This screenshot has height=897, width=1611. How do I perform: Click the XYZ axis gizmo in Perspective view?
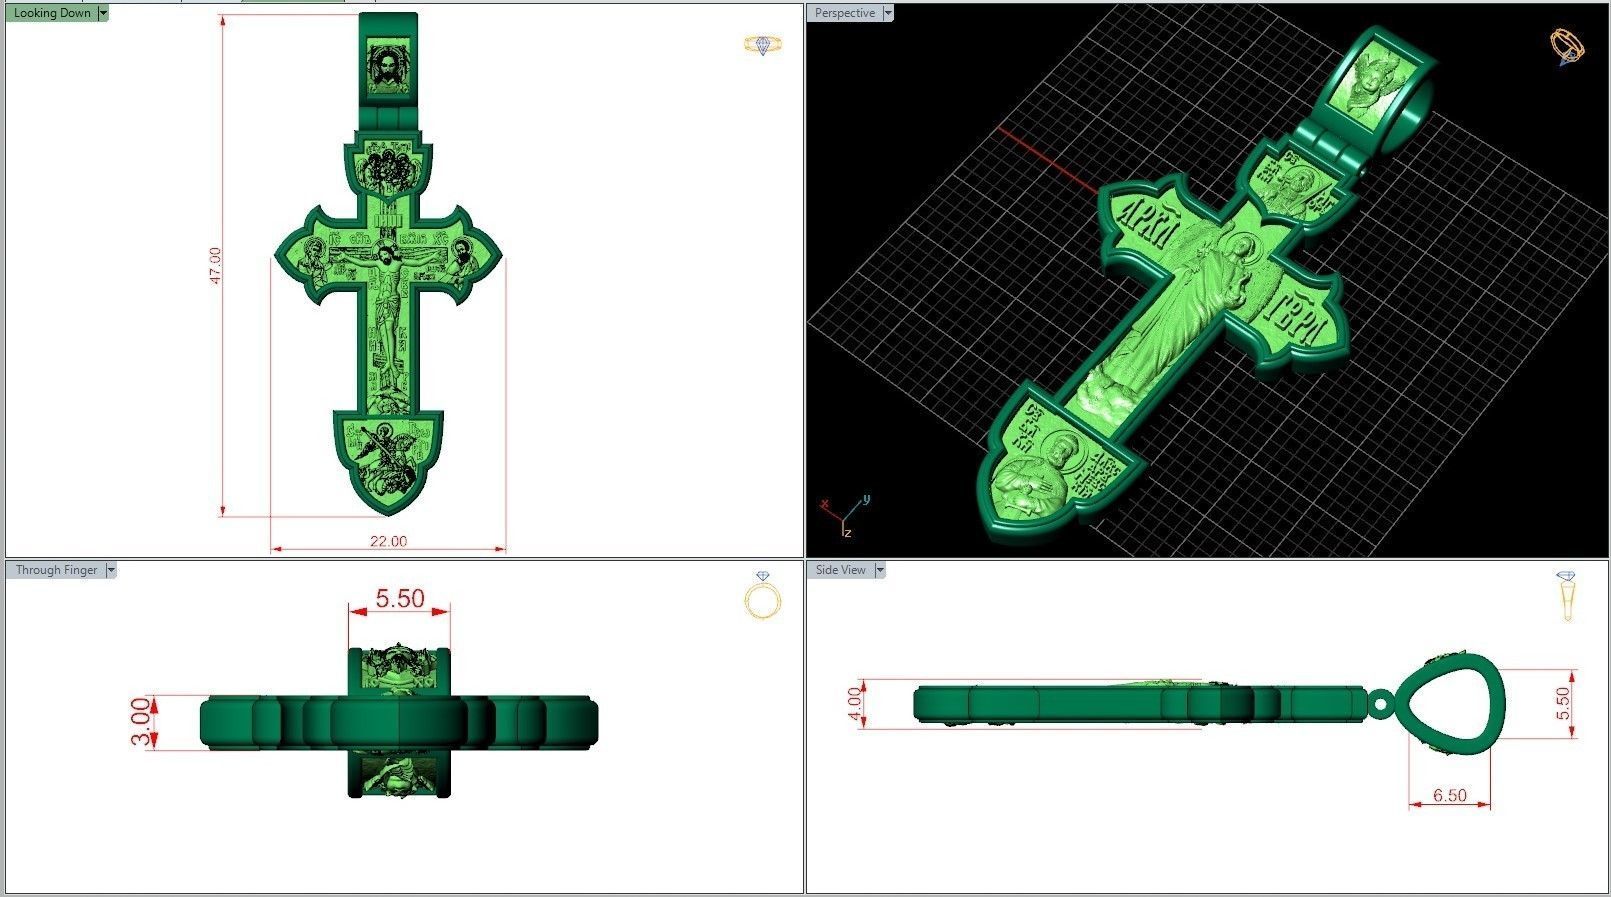(845, 514)
